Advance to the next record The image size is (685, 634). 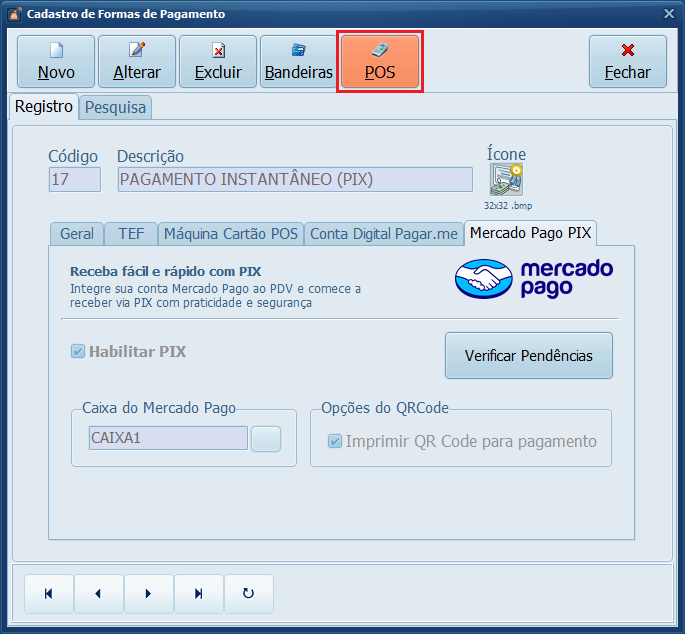pyautogui.click(x=148, y=593)
